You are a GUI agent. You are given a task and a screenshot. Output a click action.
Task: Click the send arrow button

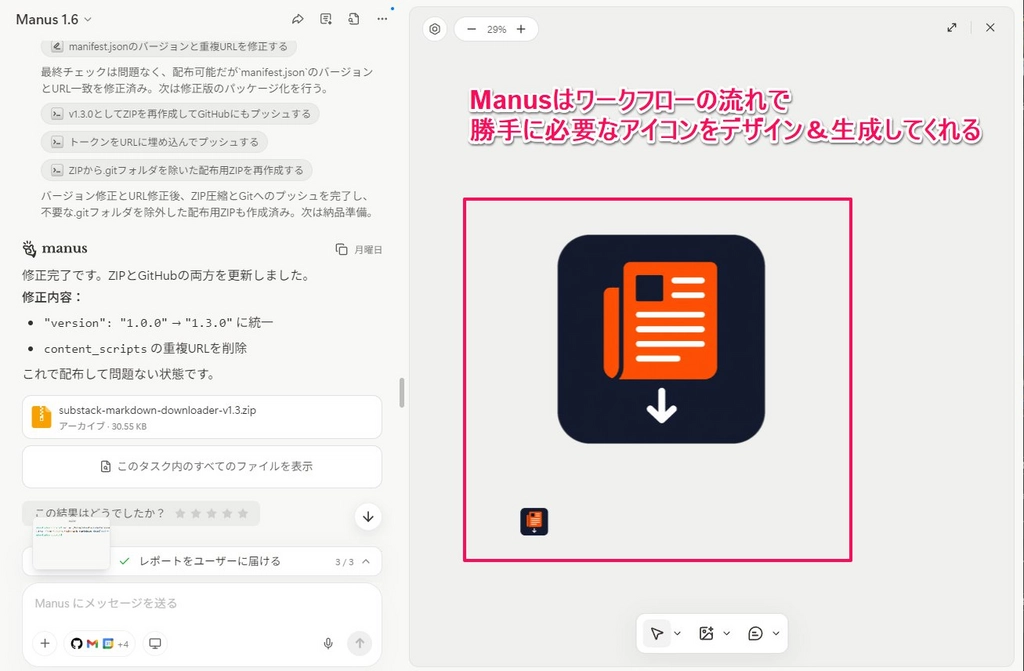click(x=360, y=644)
